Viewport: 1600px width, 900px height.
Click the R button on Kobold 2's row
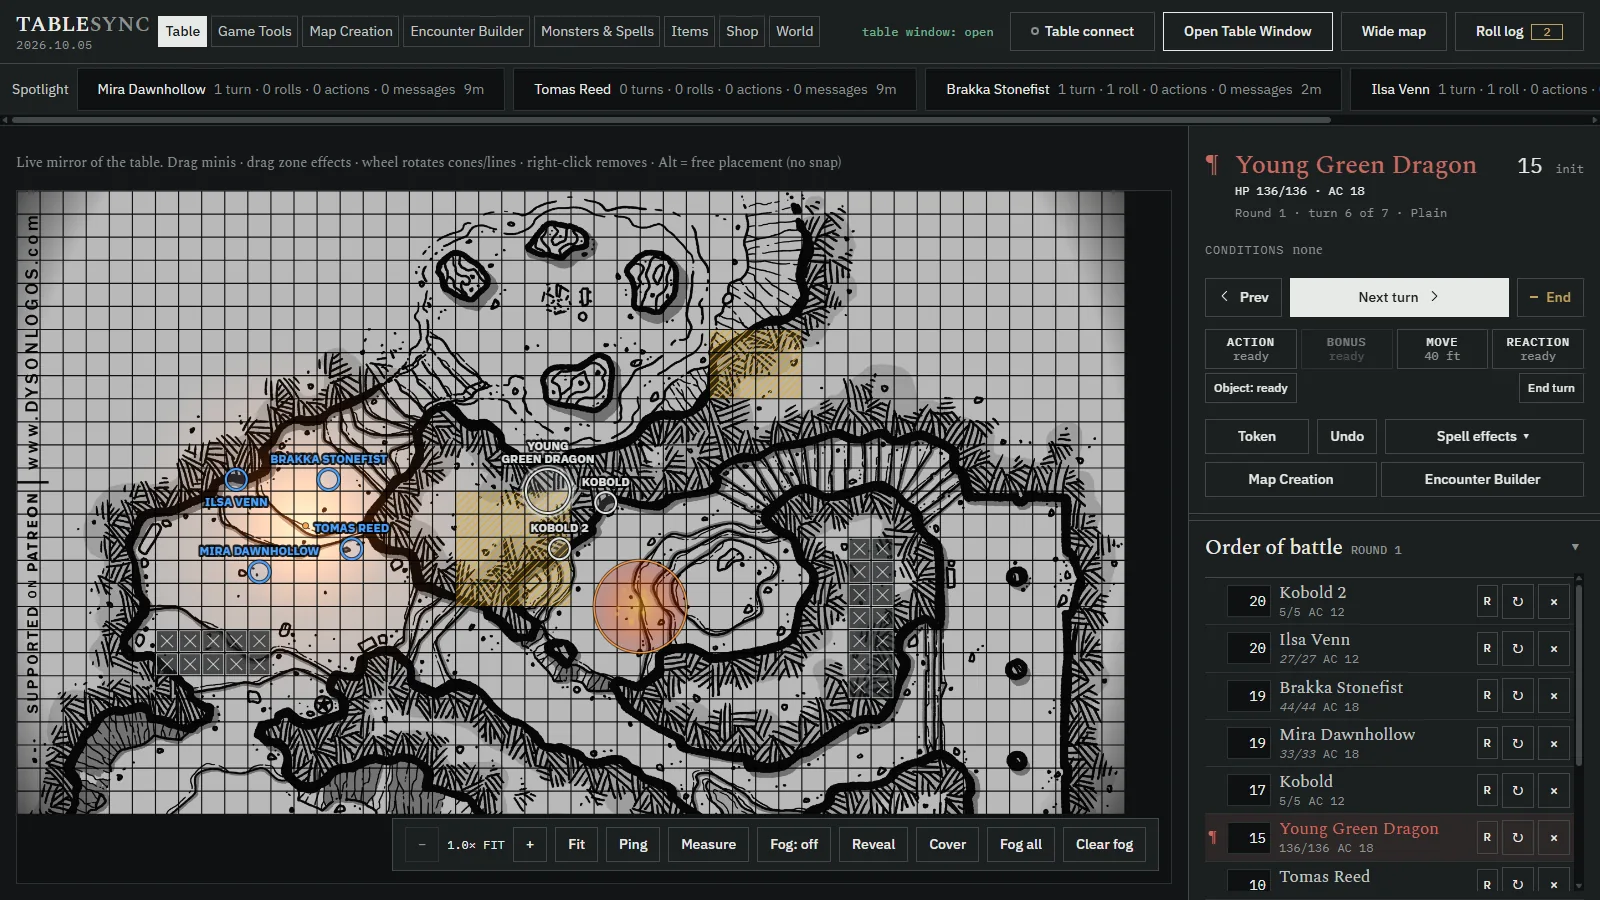1487,601
